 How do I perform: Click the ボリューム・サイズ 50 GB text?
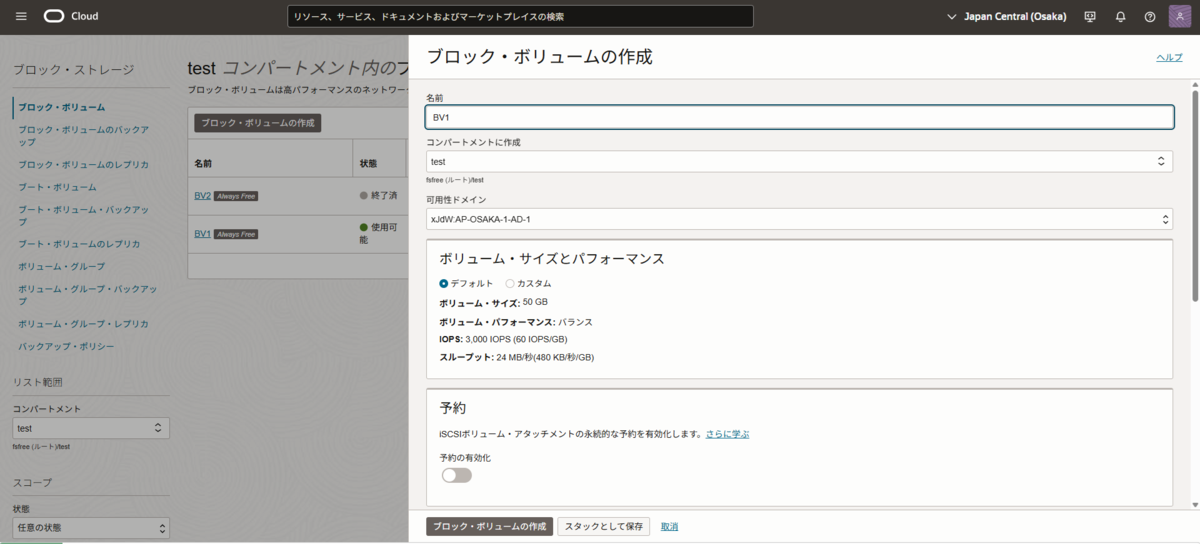point(493,302)
